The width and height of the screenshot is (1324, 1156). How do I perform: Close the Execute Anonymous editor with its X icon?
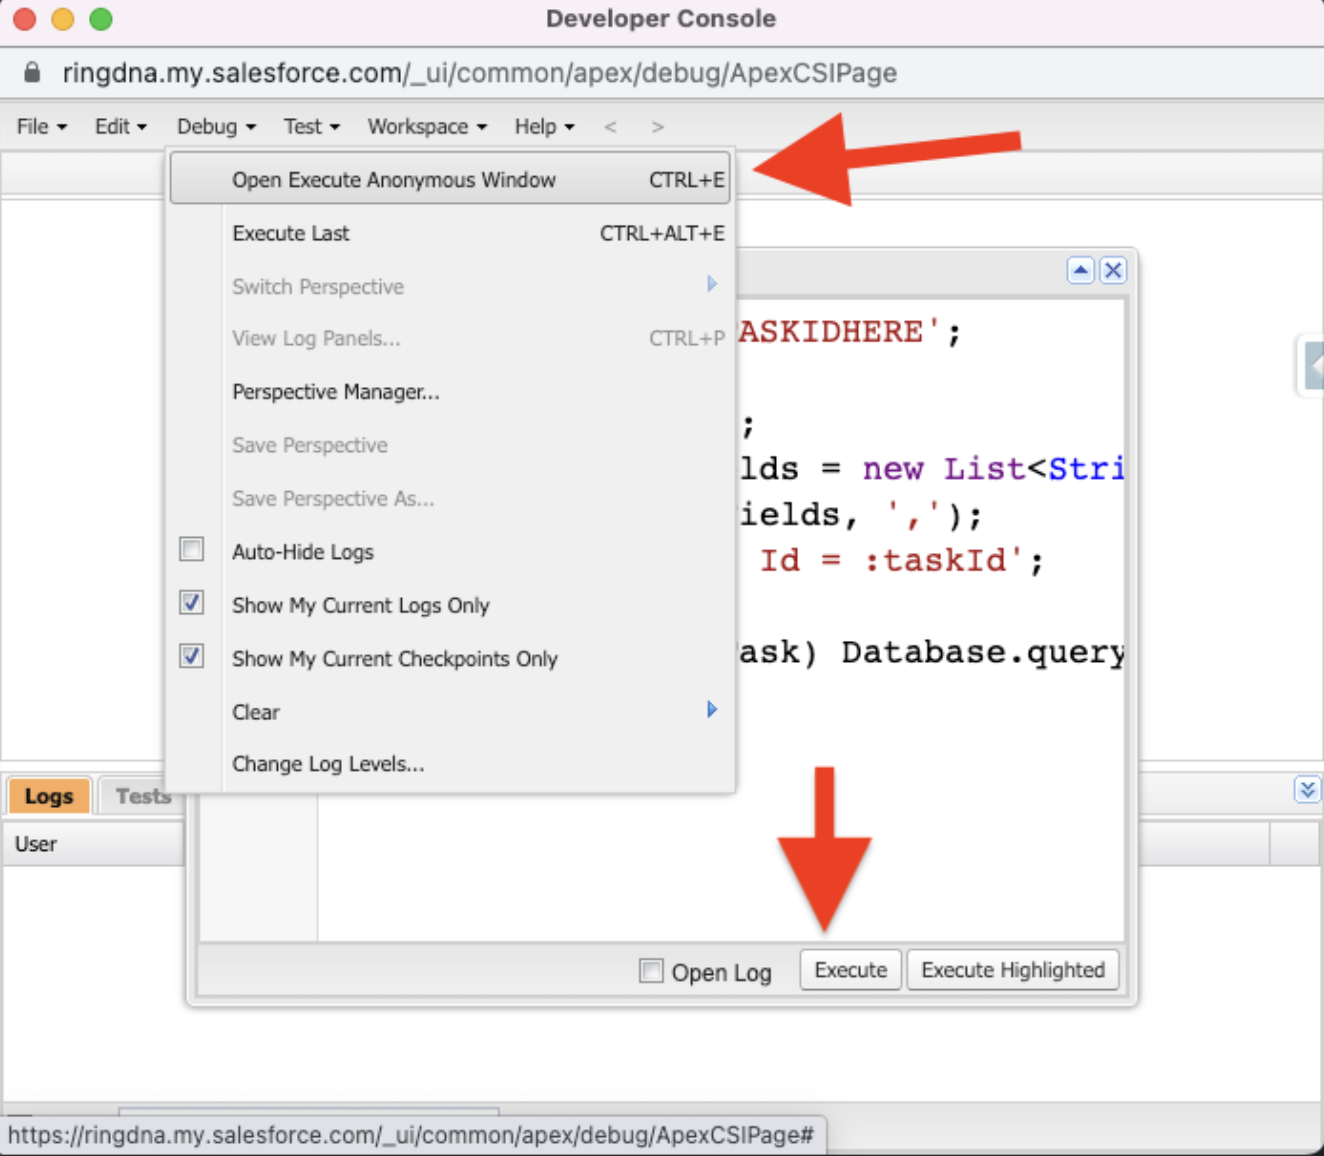pos(1113,270)
